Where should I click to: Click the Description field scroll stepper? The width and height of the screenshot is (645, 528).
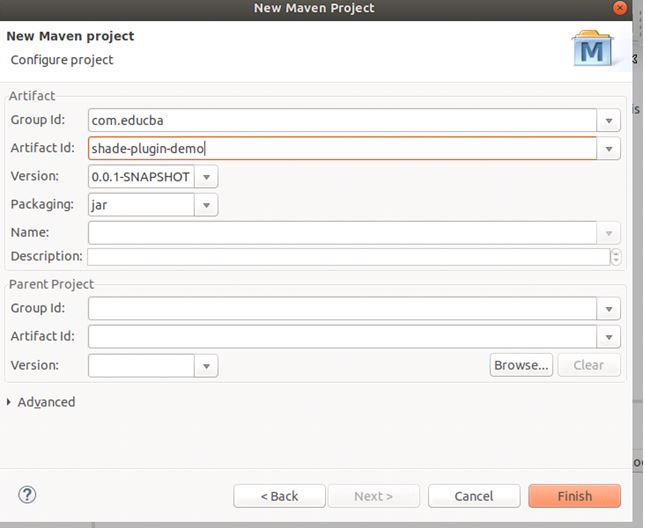pyautogui.click(x=615, y=257)
